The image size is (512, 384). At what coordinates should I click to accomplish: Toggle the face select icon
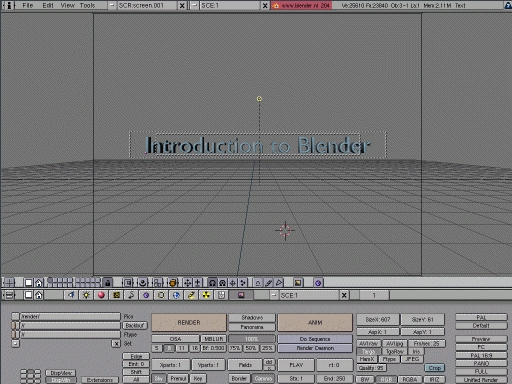279,283
